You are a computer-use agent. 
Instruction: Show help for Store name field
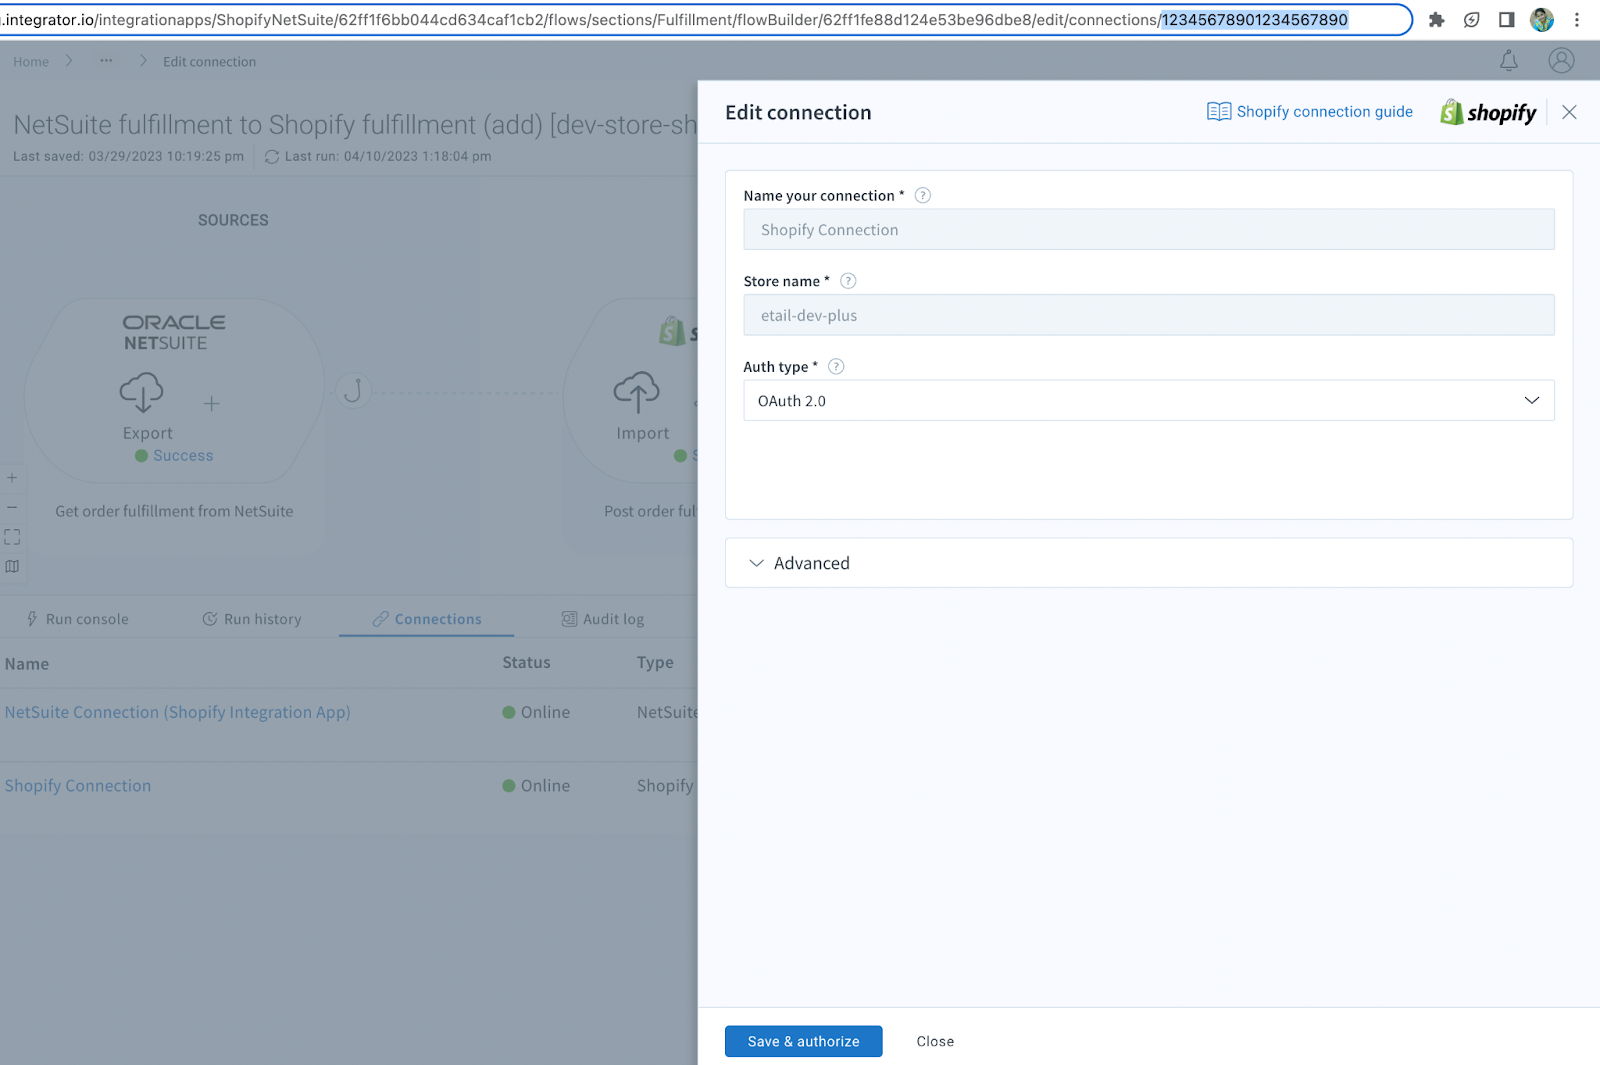(x=848, y=281)
